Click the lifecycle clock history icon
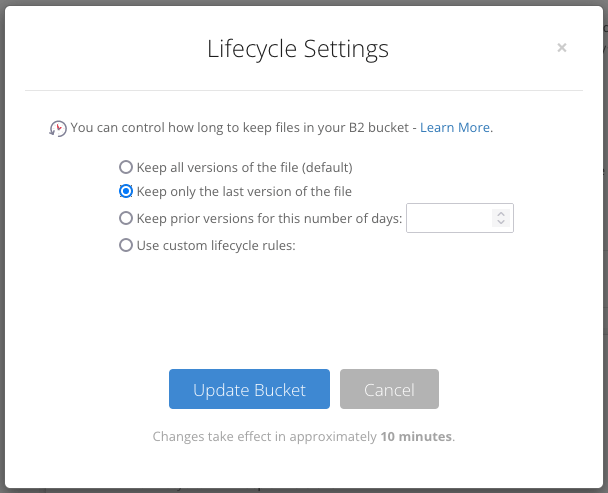 point(58,128)
